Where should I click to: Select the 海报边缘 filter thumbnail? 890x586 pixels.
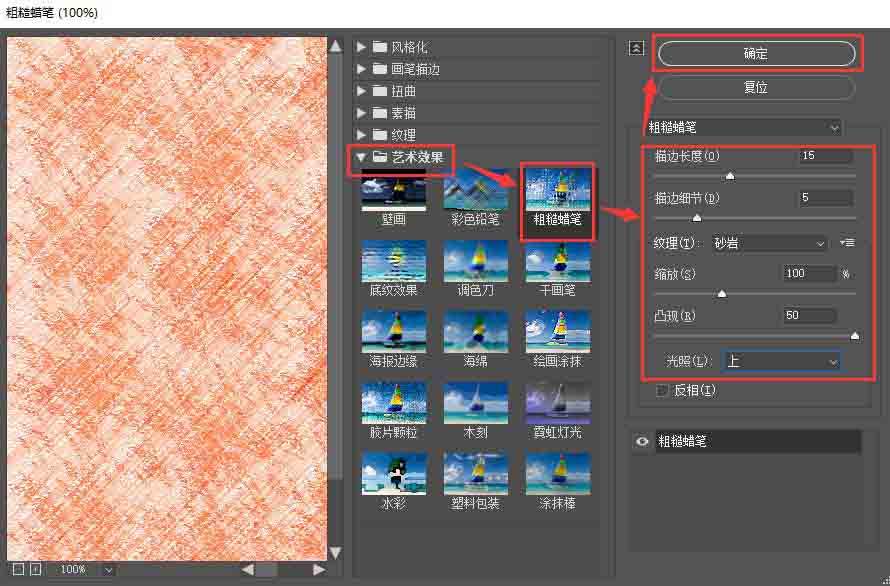click(393, 332)
